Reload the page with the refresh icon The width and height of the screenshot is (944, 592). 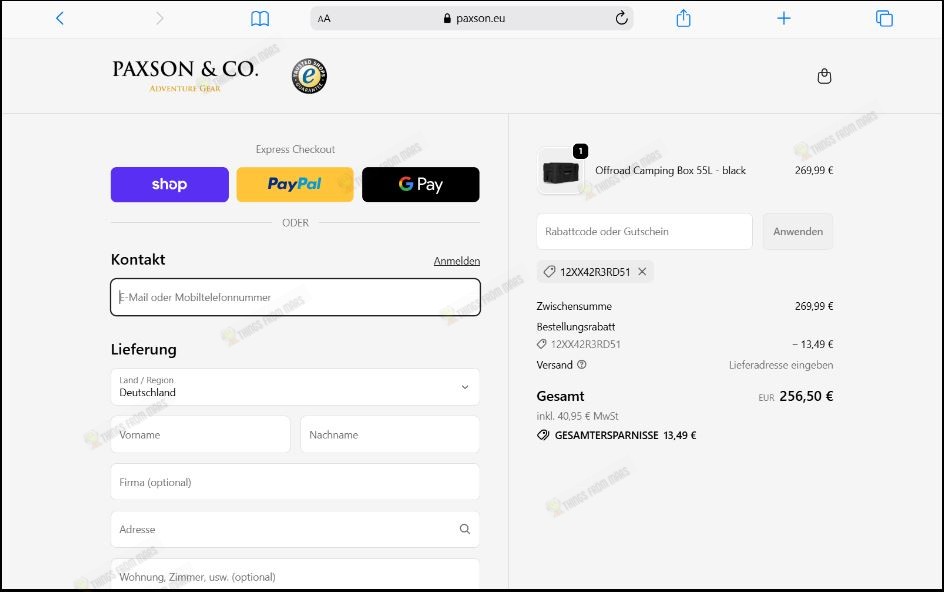(x=620, y=17)
